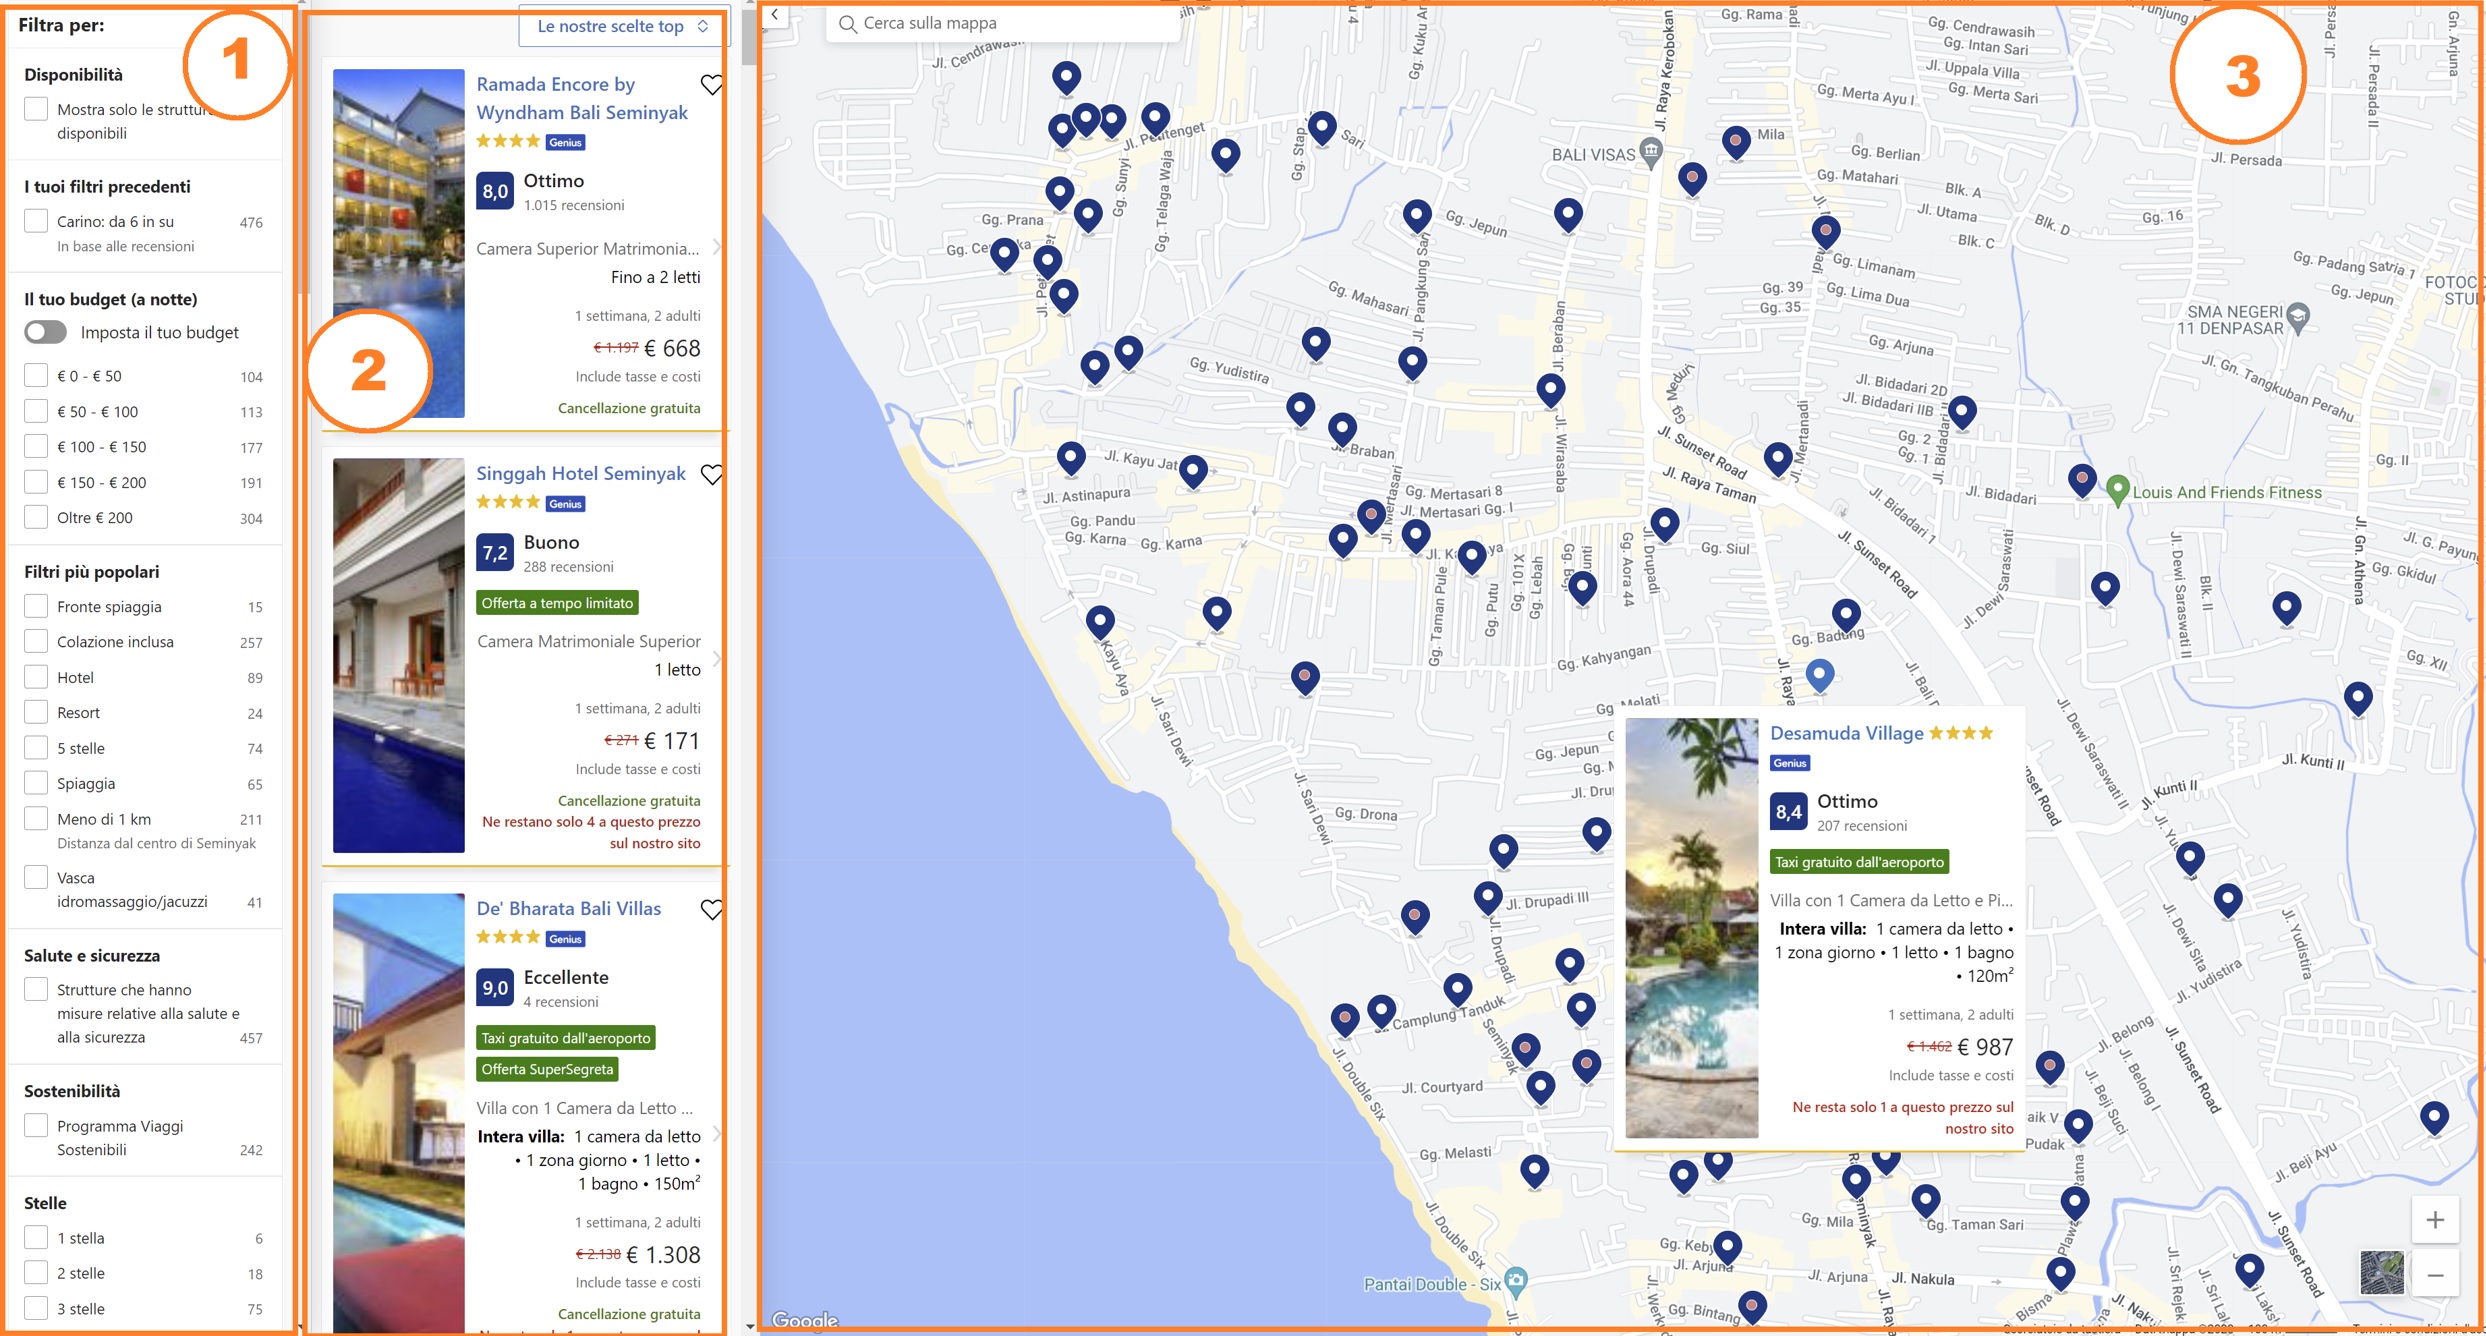Select the Hotel category filter row
The height and width of the screenshot is (1336, 2486).
(36, 675)
